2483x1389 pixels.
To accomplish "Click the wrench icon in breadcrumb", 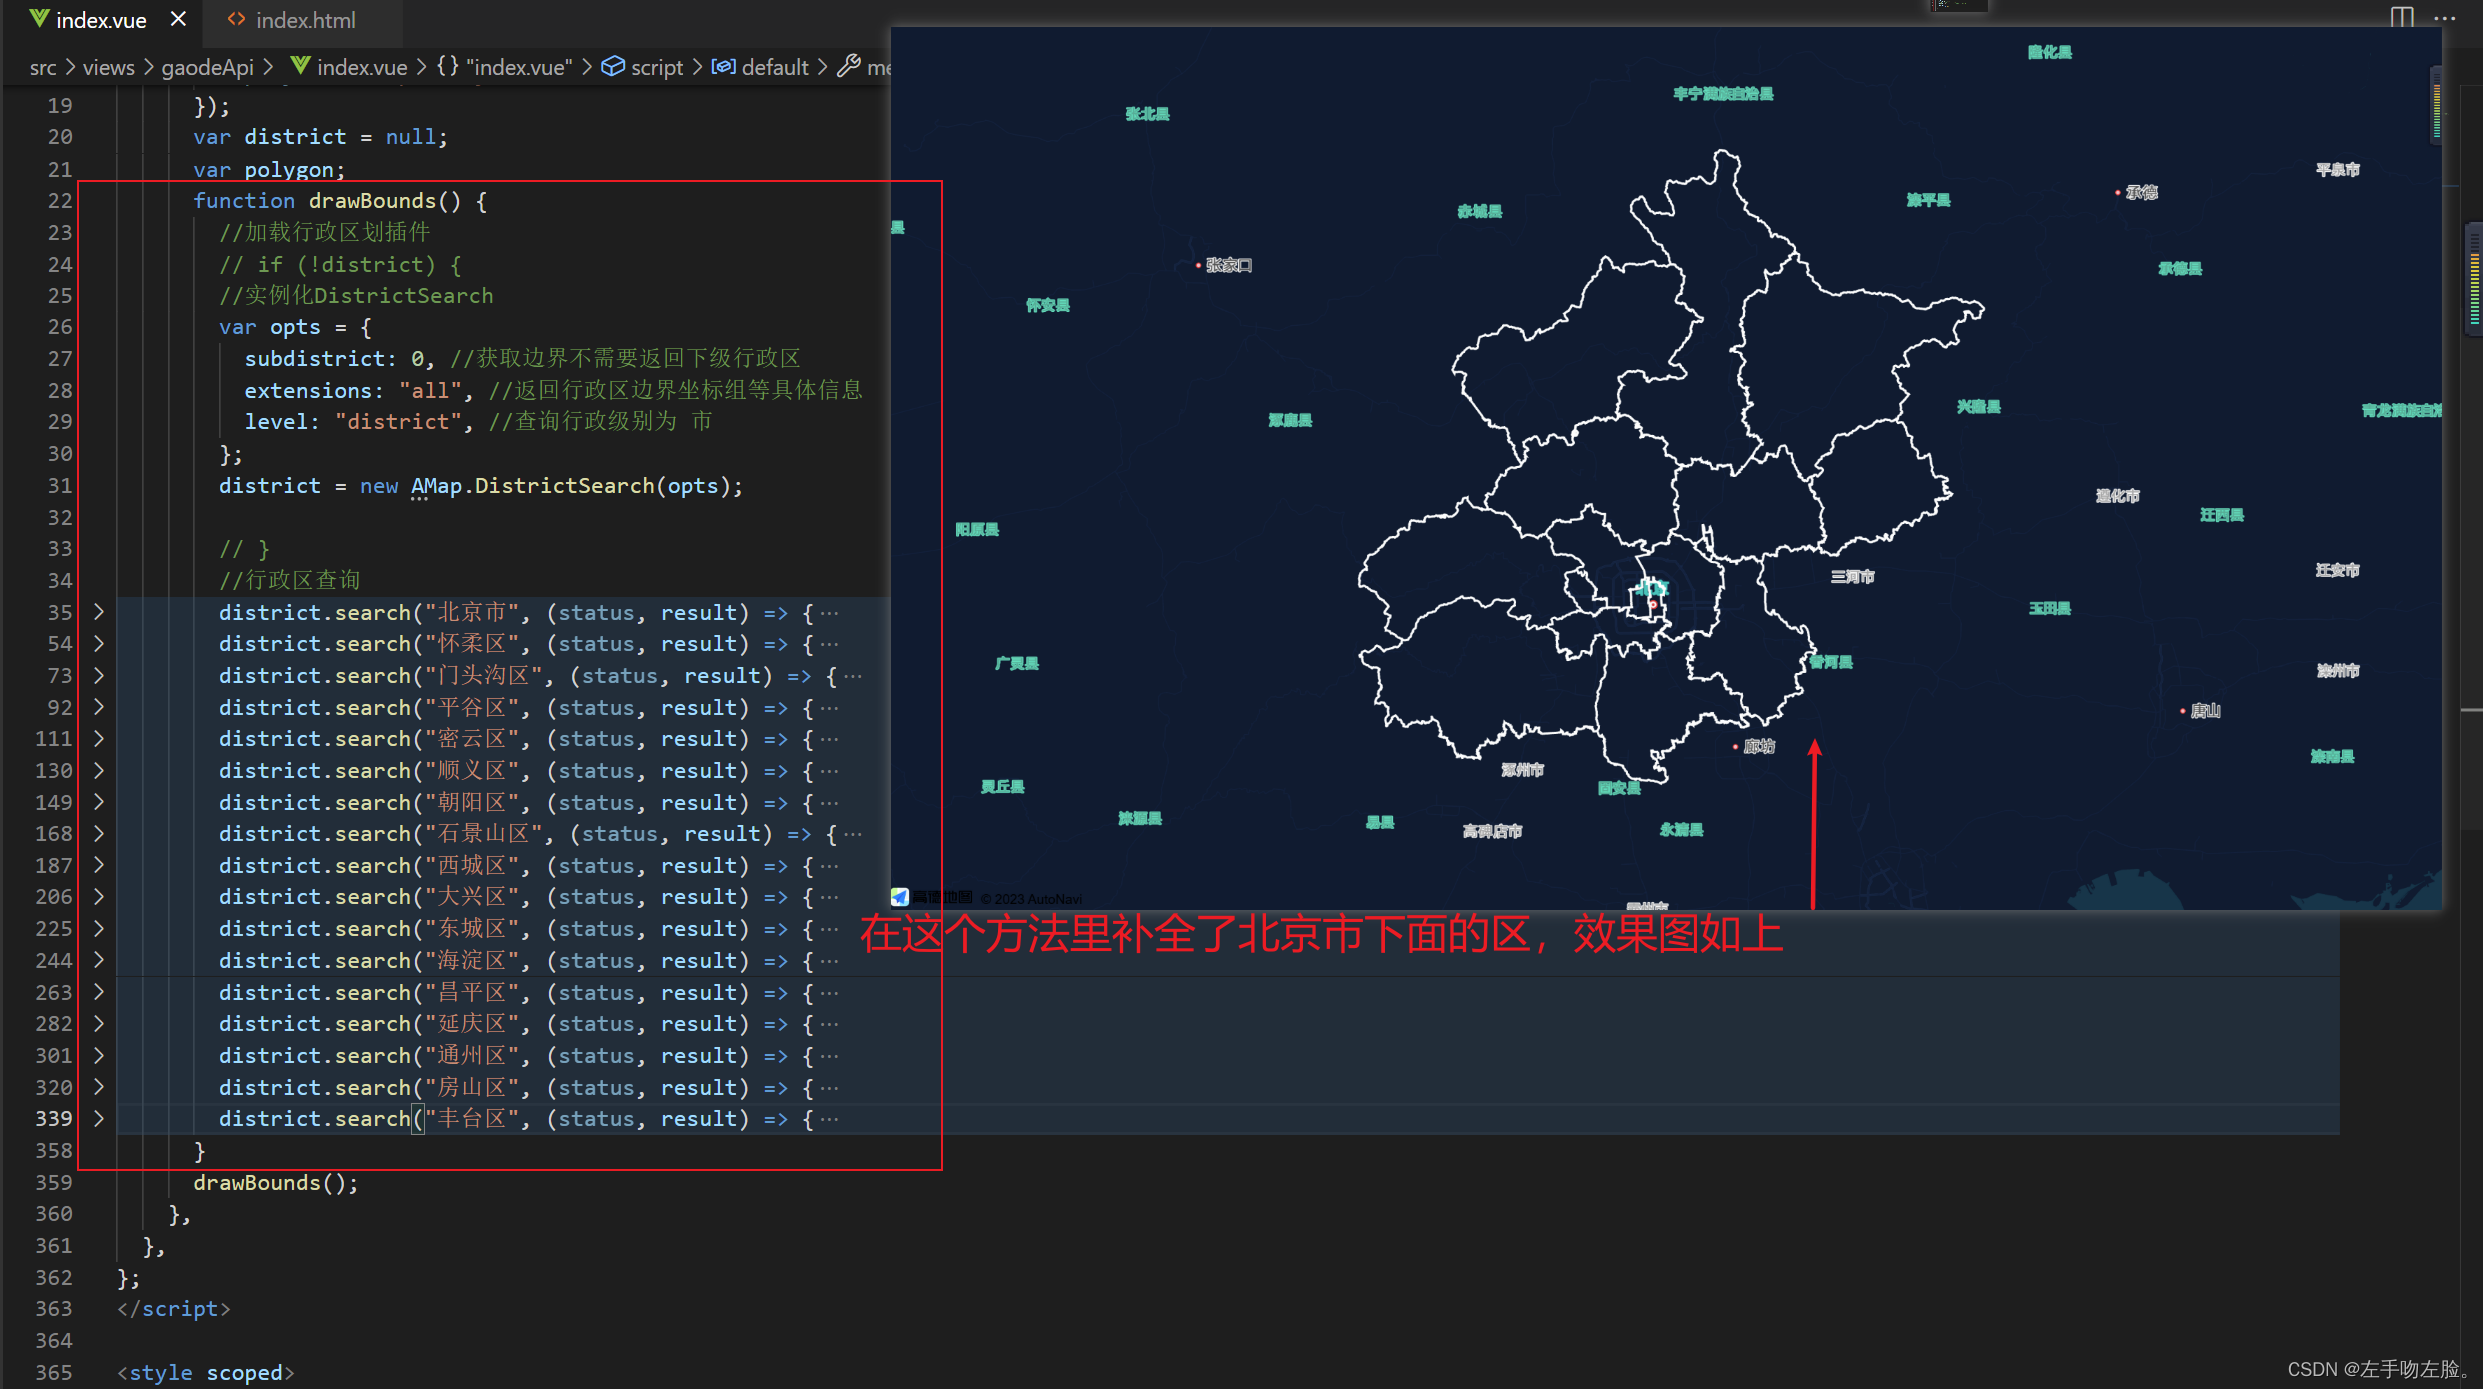I will 848,66.
